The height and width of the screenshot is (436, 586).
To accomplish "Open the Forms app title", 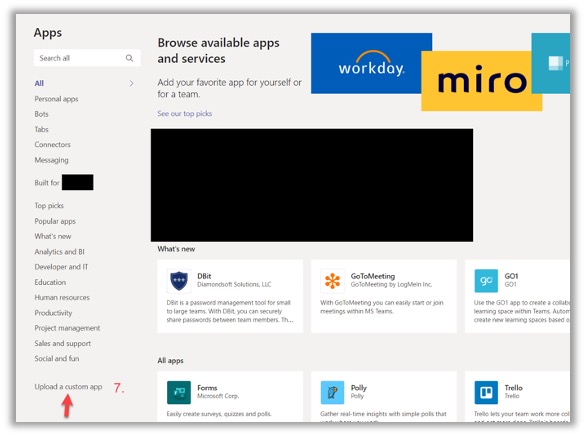I will [x=207, y=388].
